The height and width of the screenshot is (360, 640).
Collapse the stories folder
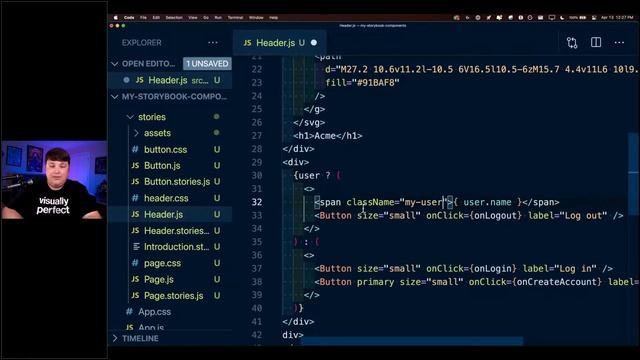click(x=130, y=117)
